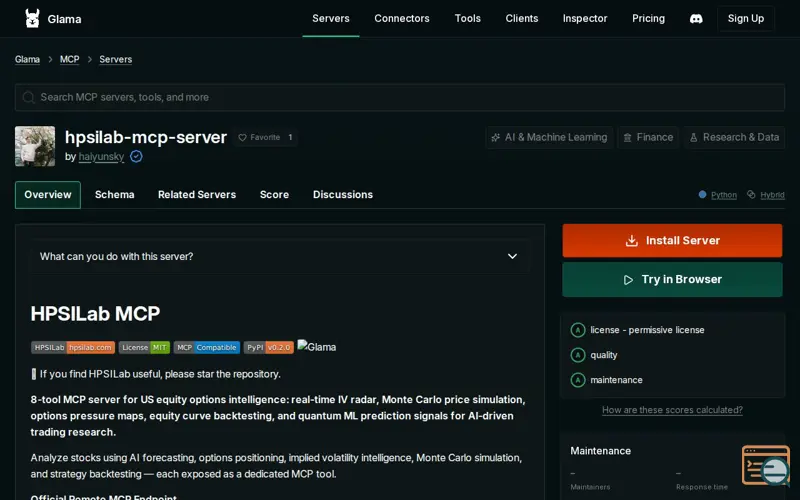The image size is (800, 500).
Task: Click the A grade icon for license
Action: click(578, 330)
